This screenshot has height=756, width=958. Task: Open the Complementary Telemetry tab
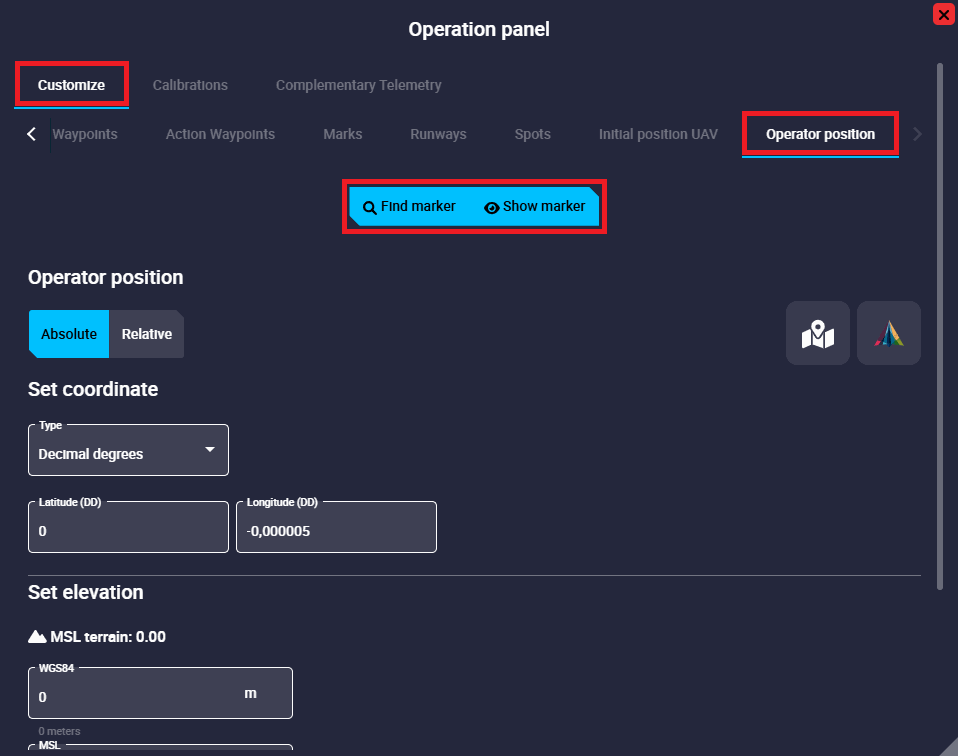click(358, 85)
